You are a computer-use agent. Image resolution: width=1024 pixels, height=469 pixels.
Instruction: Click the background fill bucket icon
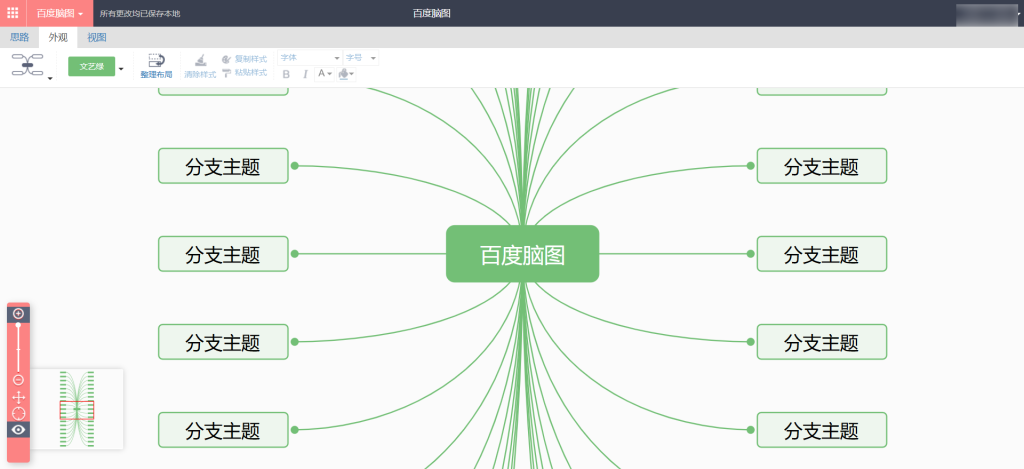(x=343, y=74)
